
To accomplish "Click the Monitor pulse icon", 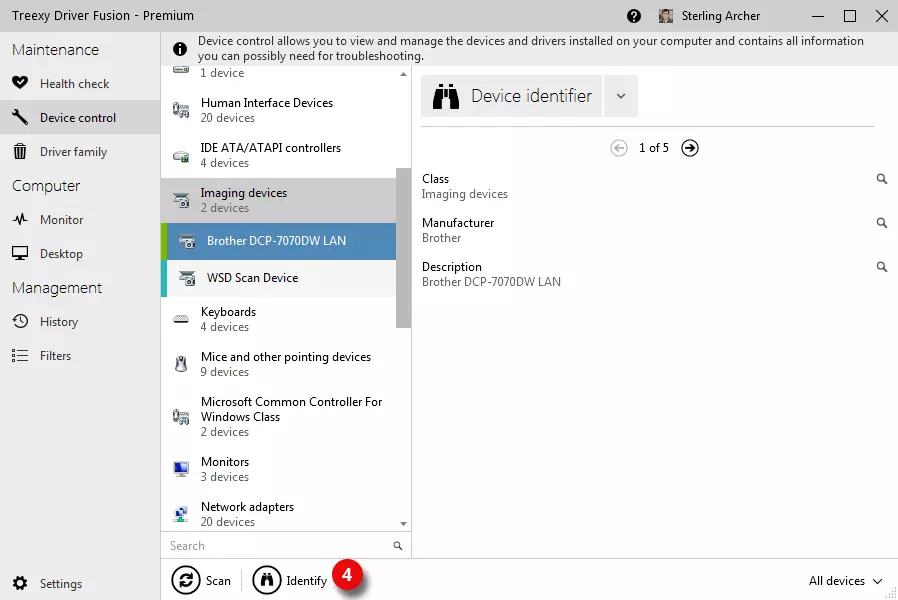I will (x=20, y=219).
